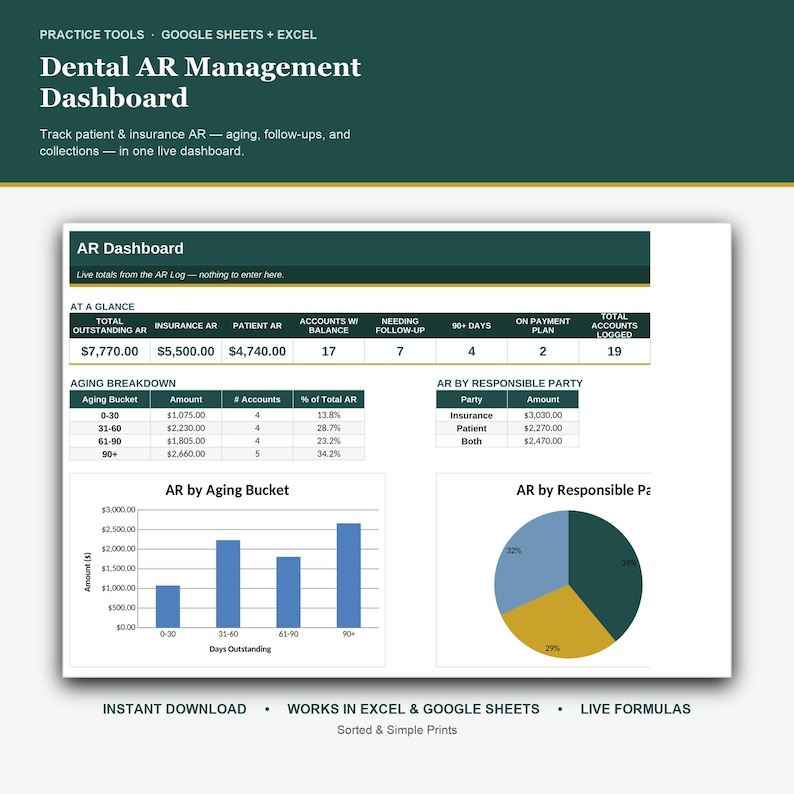794x794 pixels.
Task: Click the 'Sorted & Simple Prints' brand name
Action: tap(397, 730)
